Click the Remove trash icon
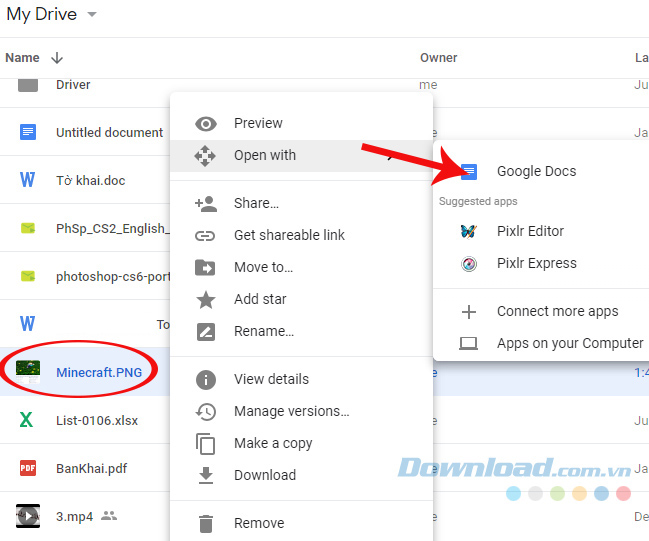 pyautogui.click(x=206, y=524)
